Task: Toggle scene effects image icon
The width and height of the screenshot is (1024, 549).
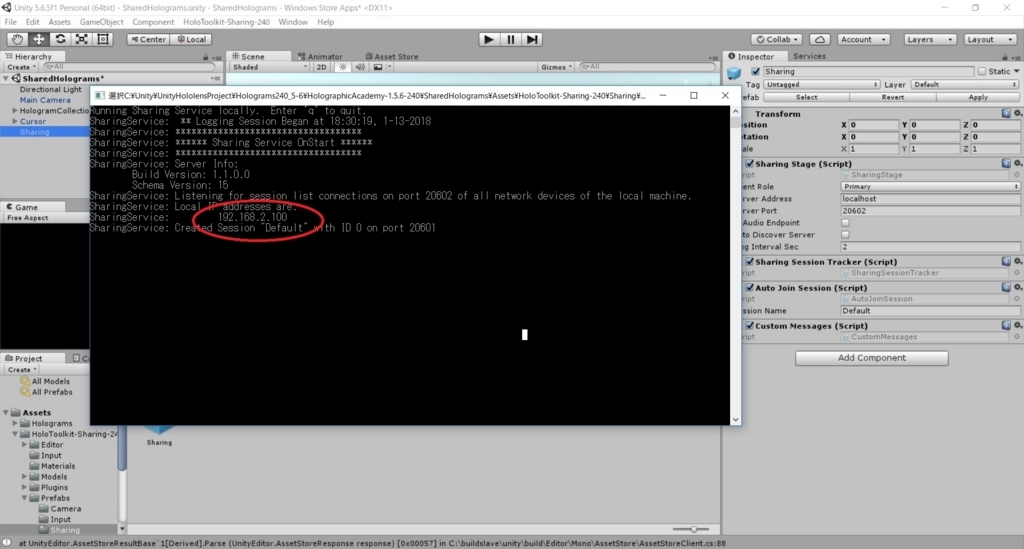Action: point(378,67)
